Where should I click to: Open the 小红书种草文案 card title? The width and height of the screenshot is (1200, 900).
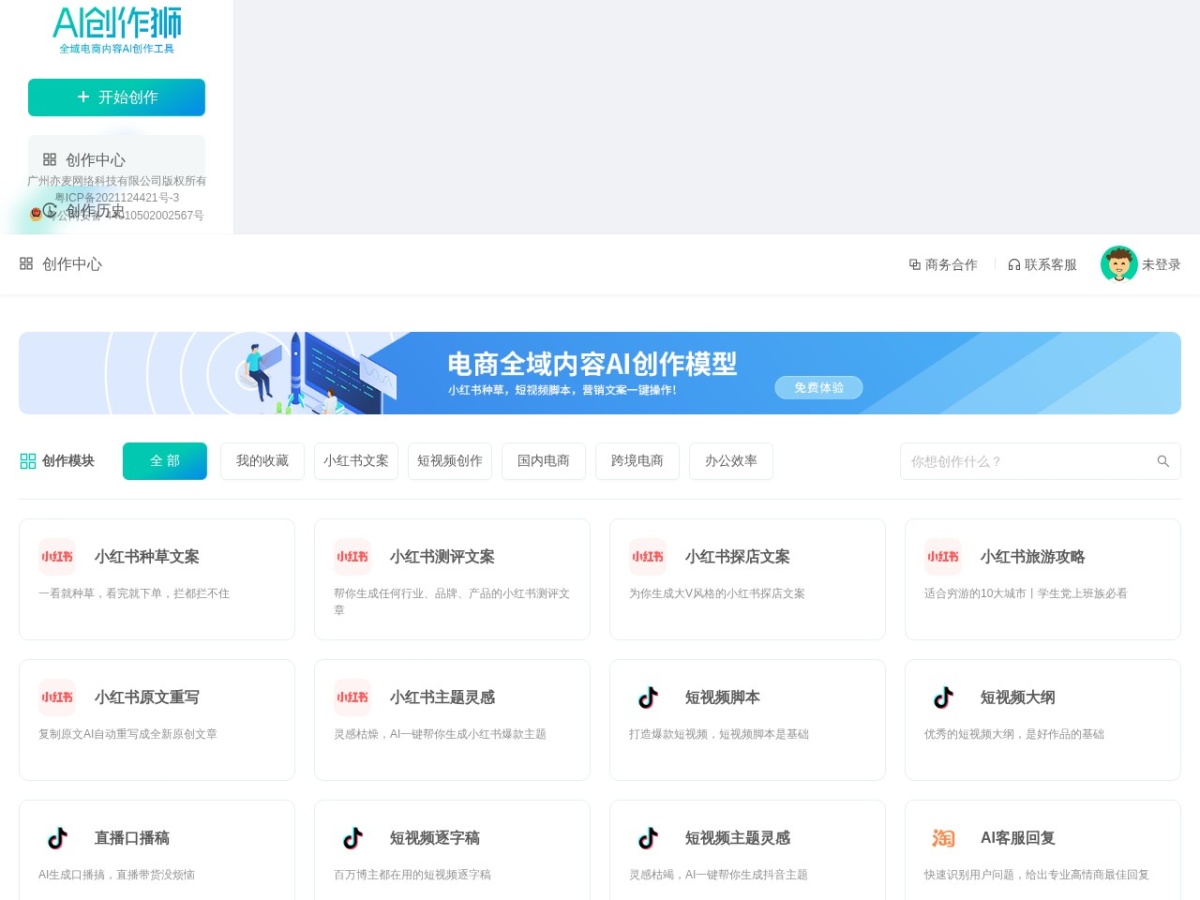tap(147, 557)
